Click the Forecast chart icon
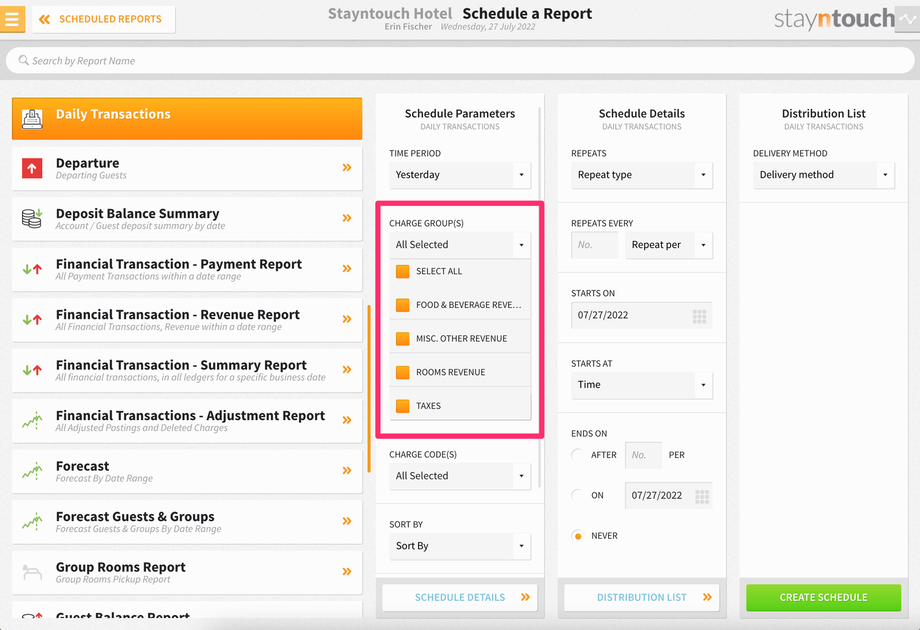 tap(32, 471)
